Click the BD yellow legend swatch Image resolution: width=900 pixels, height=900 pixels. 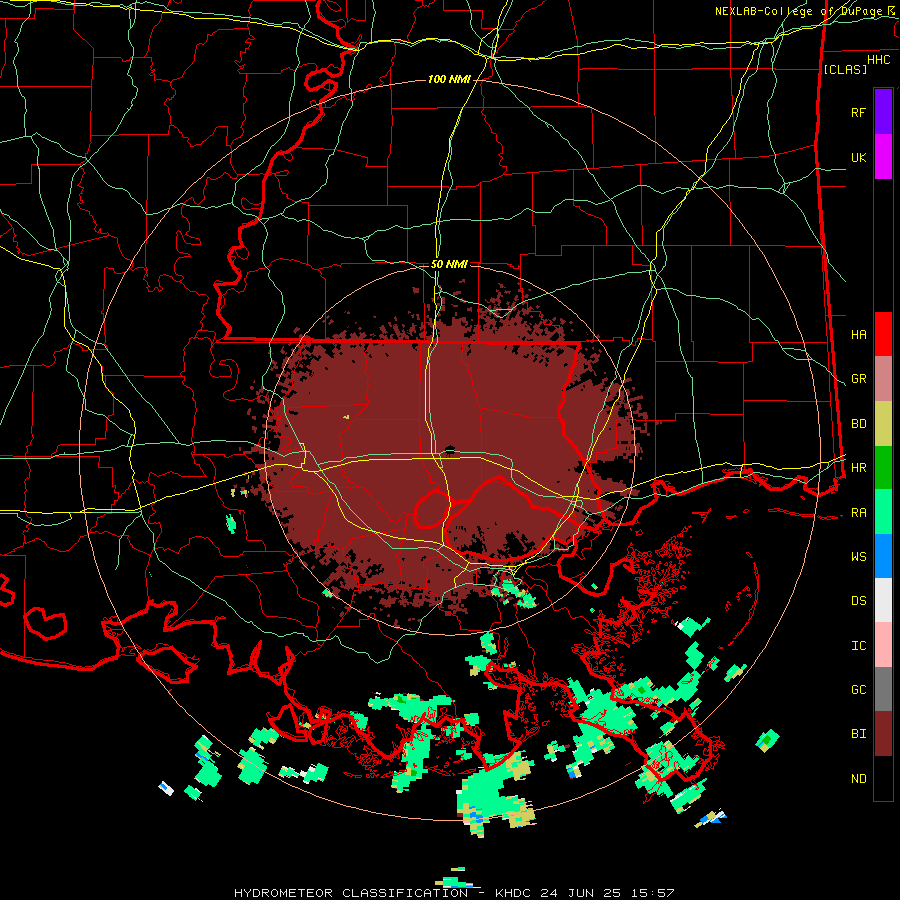(883, 424)
